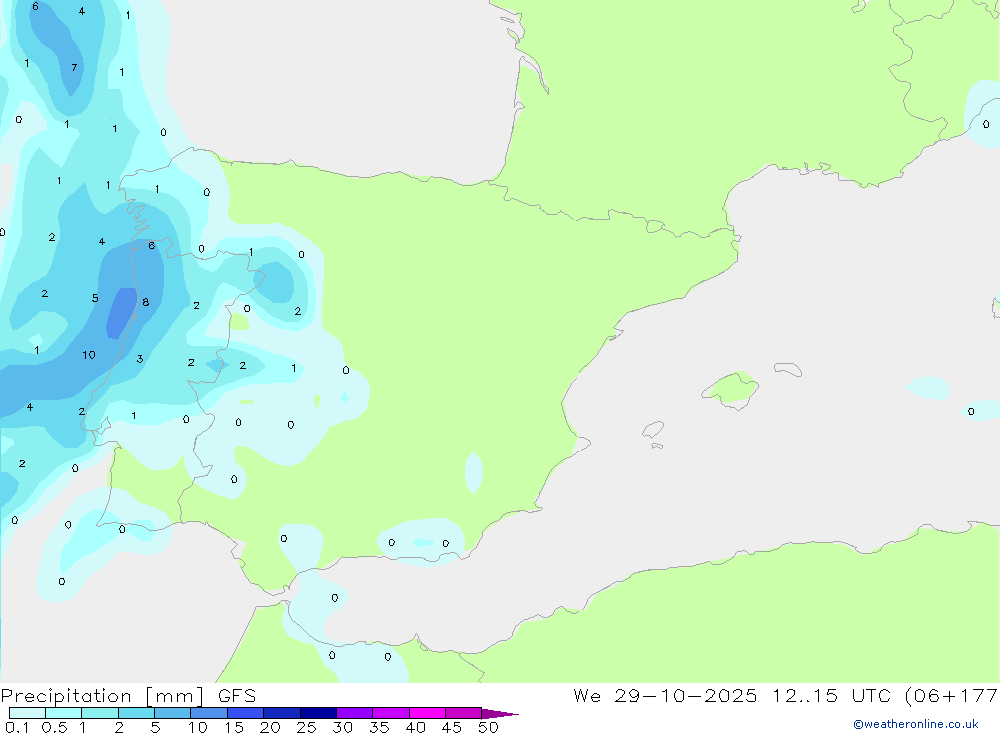Click the '30' legend scale label
This screenshot has width=1000, height=733.
coord(343,727)
